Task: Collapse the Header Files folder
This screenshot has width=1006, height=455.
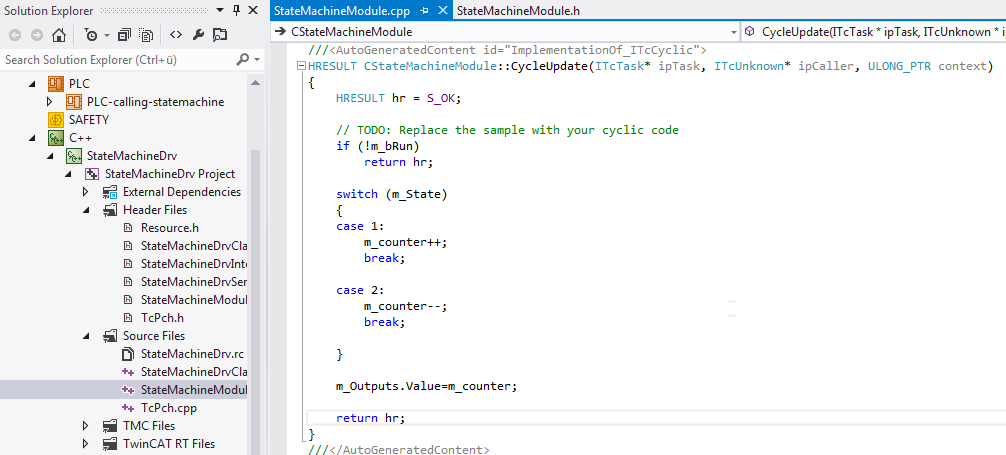Action: [86, 210]
